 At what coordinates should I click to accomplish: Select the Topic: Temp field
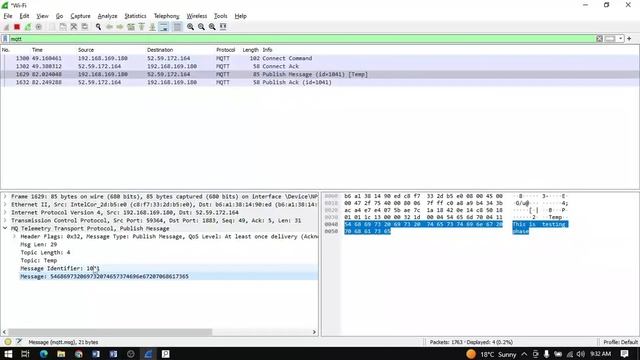click(x=39, y=260)
